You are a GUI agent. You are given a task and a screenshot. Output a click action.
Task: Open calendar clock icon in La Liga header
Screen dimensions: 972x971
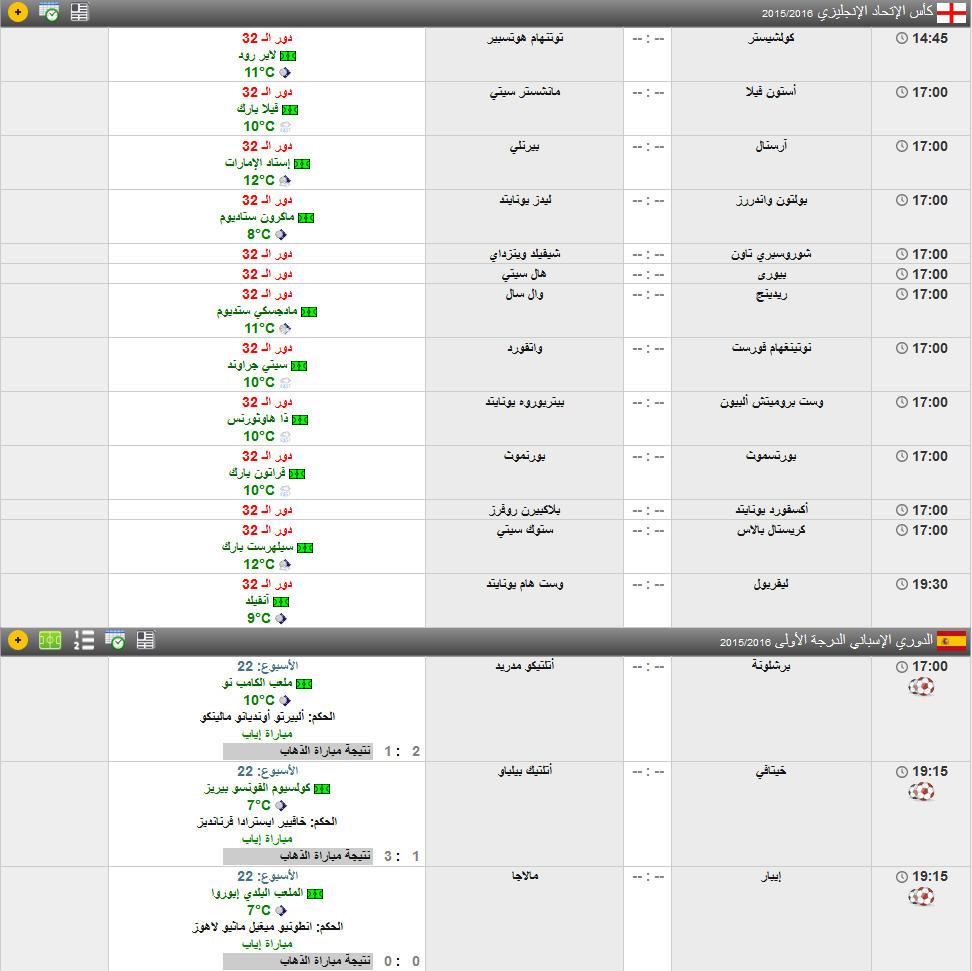point(114,640)
